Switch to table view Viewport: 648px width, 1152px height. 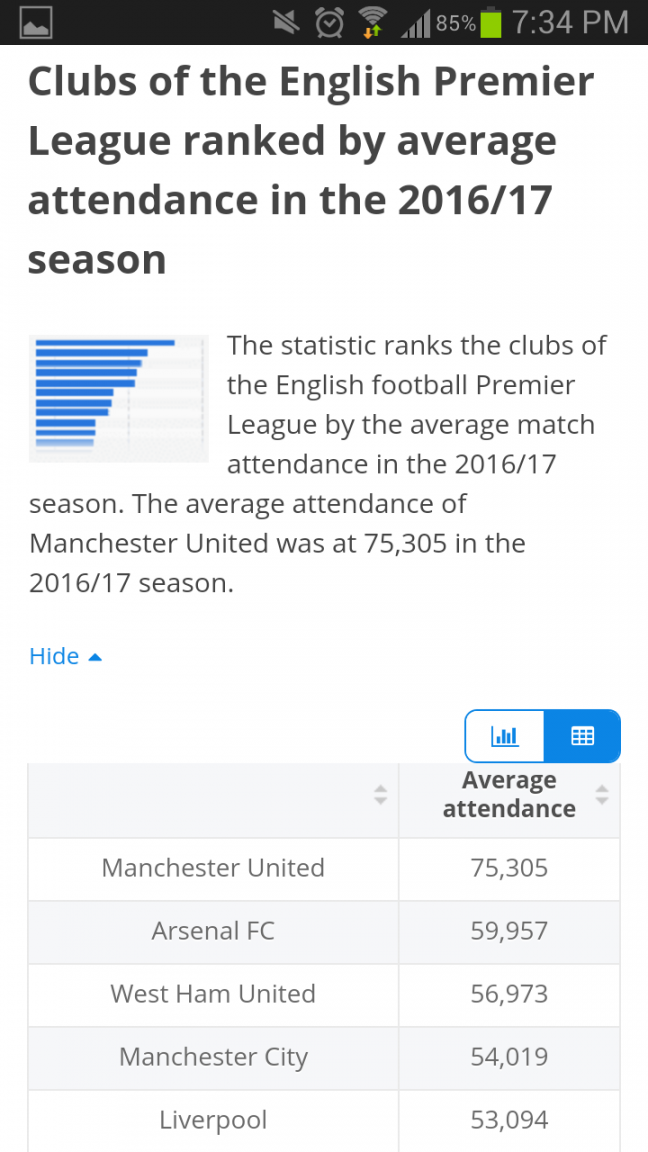(582, 735)
